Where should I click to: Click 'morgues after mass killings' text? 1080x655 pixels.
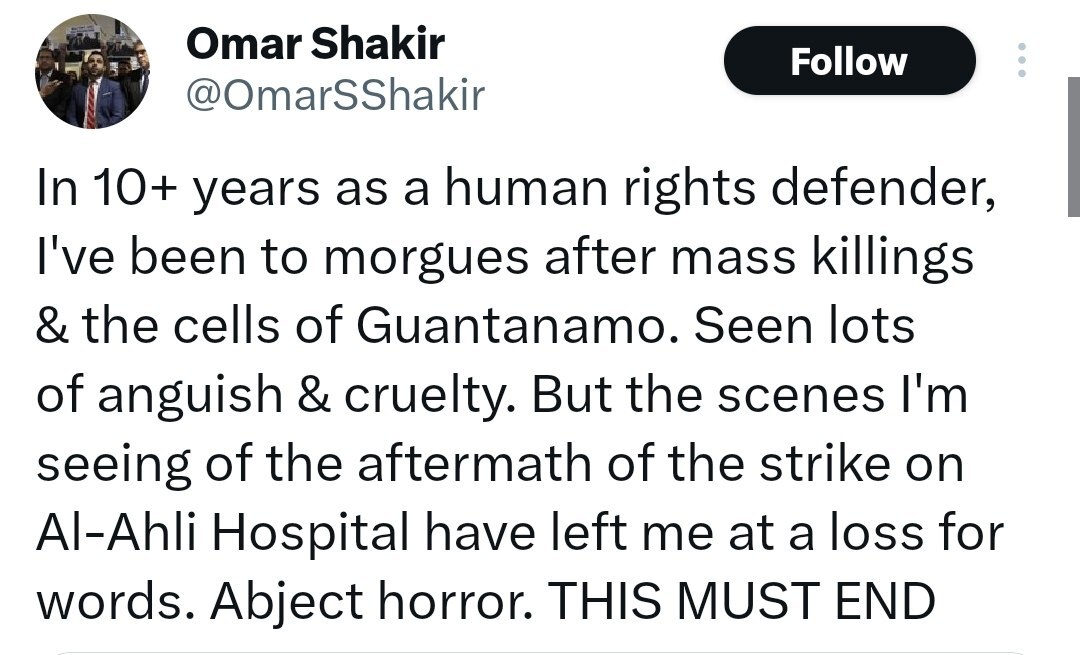click(x=648, y=258)
